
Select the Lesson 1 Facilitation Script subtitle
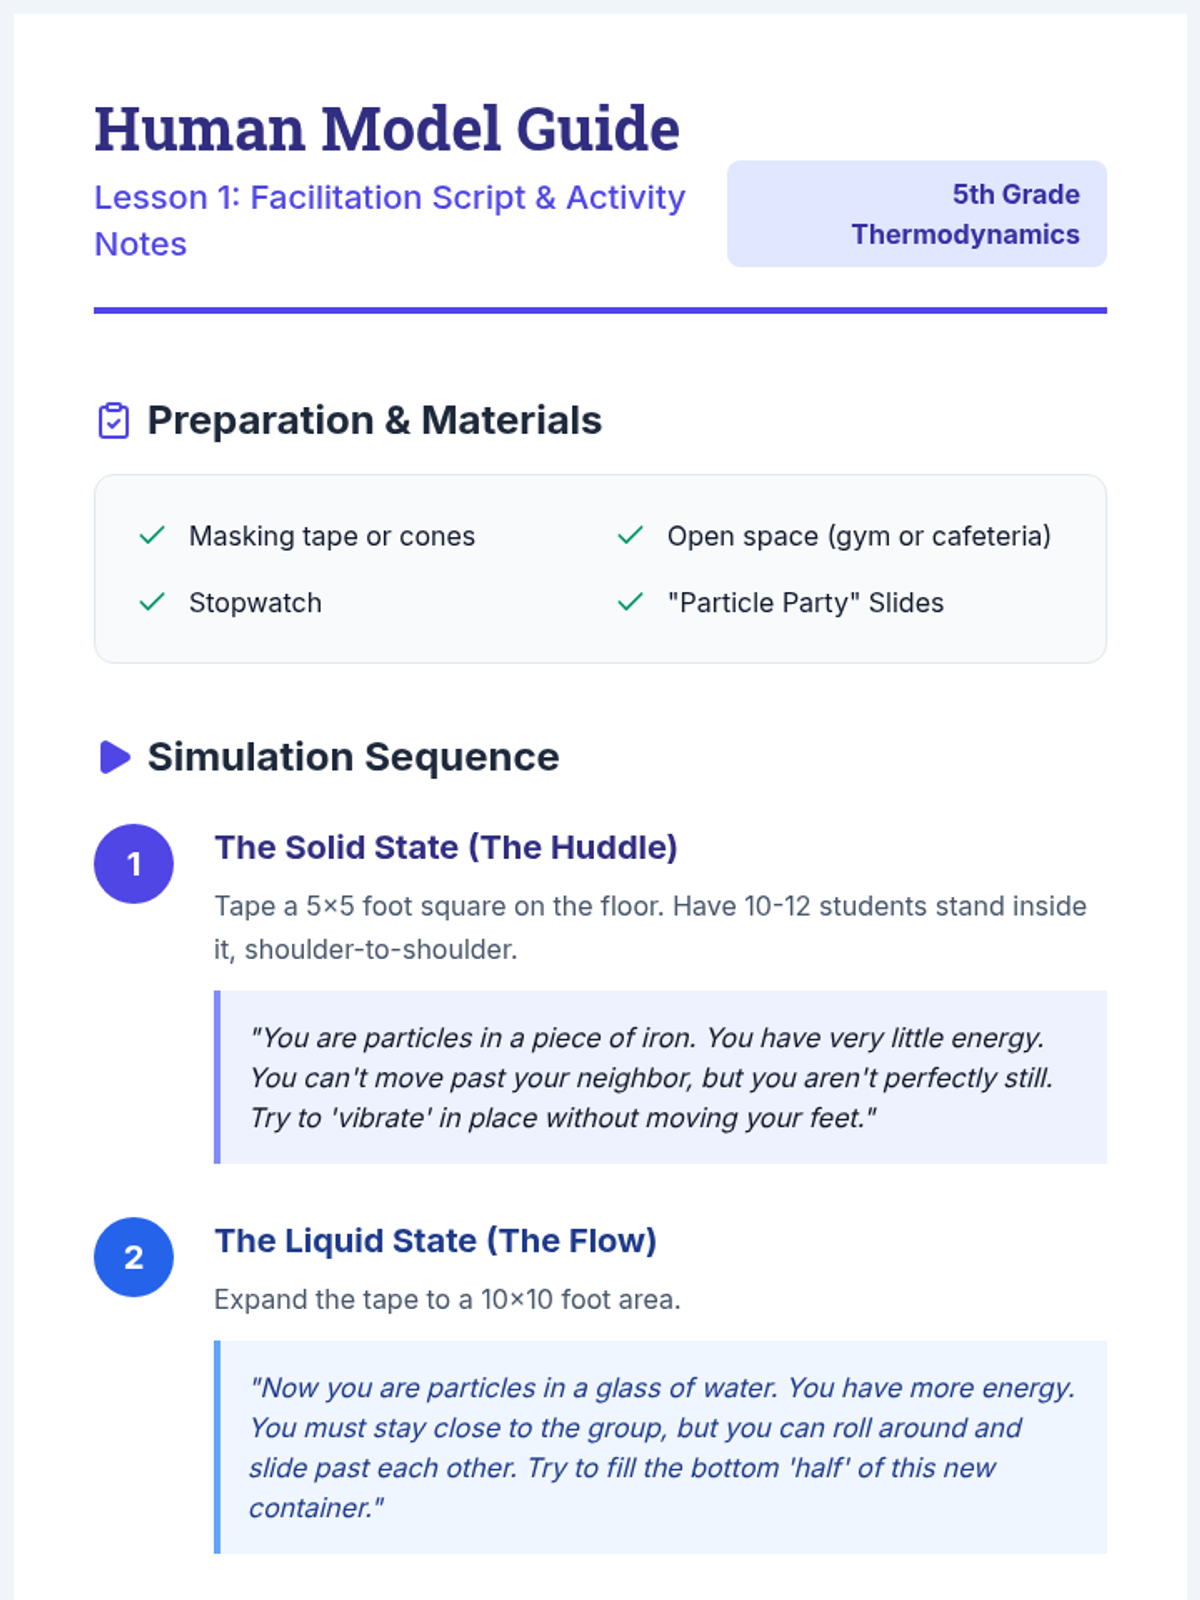pyautogui.click(x=390, y=220)
